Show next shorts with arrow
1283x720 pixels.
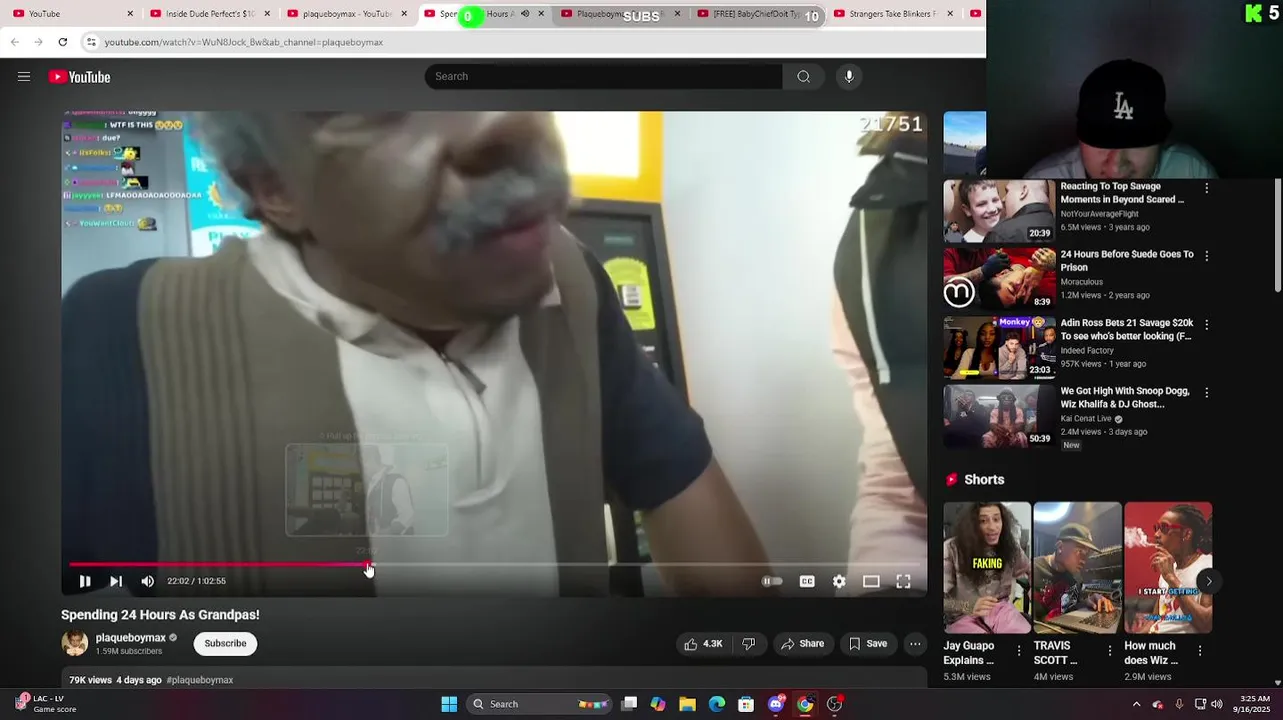(1208, 581)
